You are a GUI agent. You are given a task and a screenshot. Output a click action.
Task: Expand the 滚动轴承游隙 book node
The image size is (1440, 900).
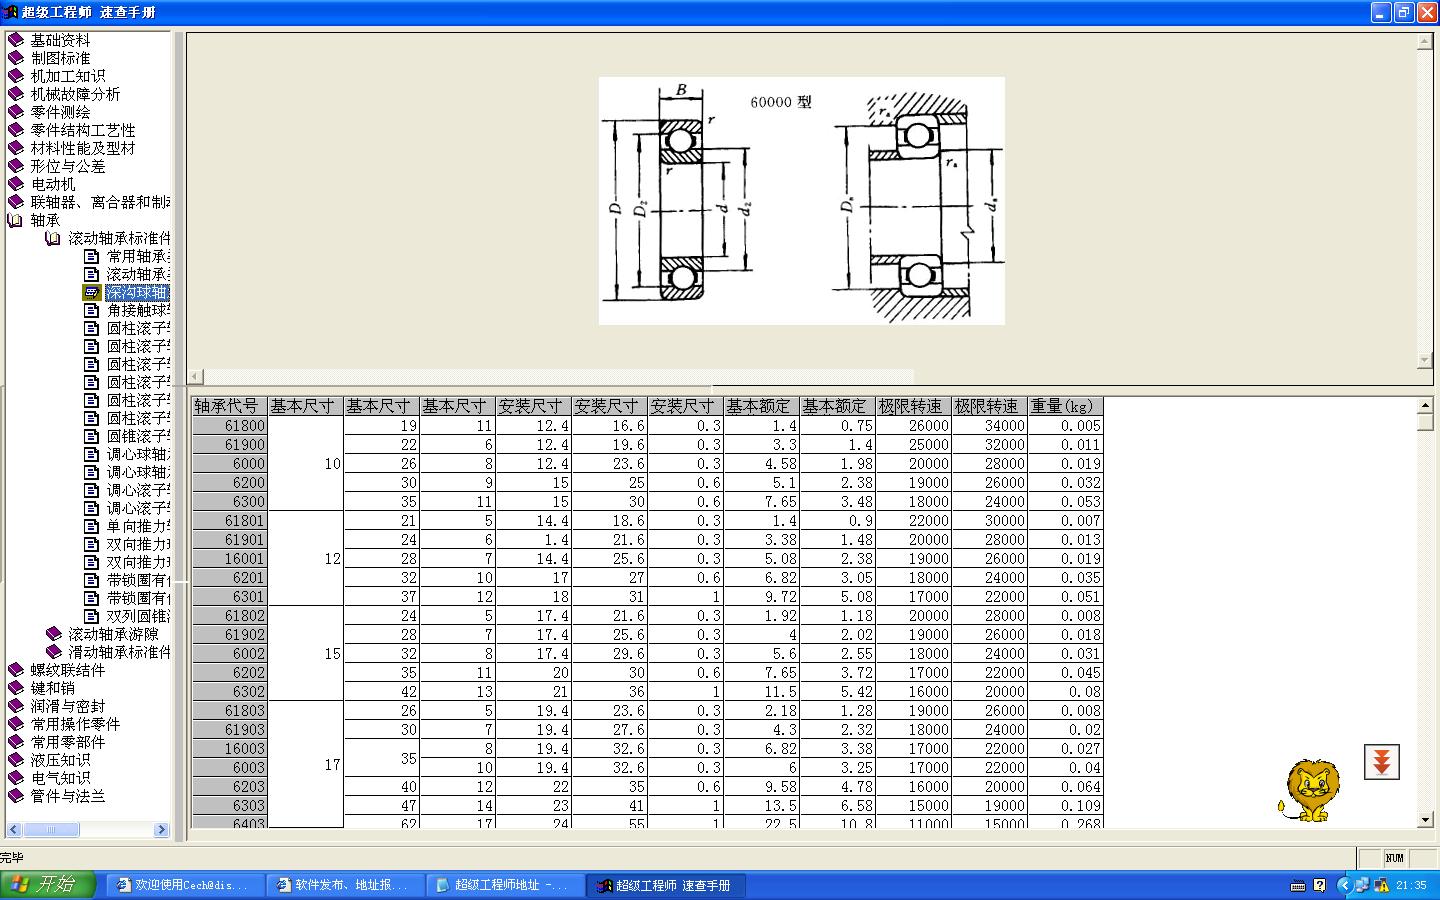53,634
